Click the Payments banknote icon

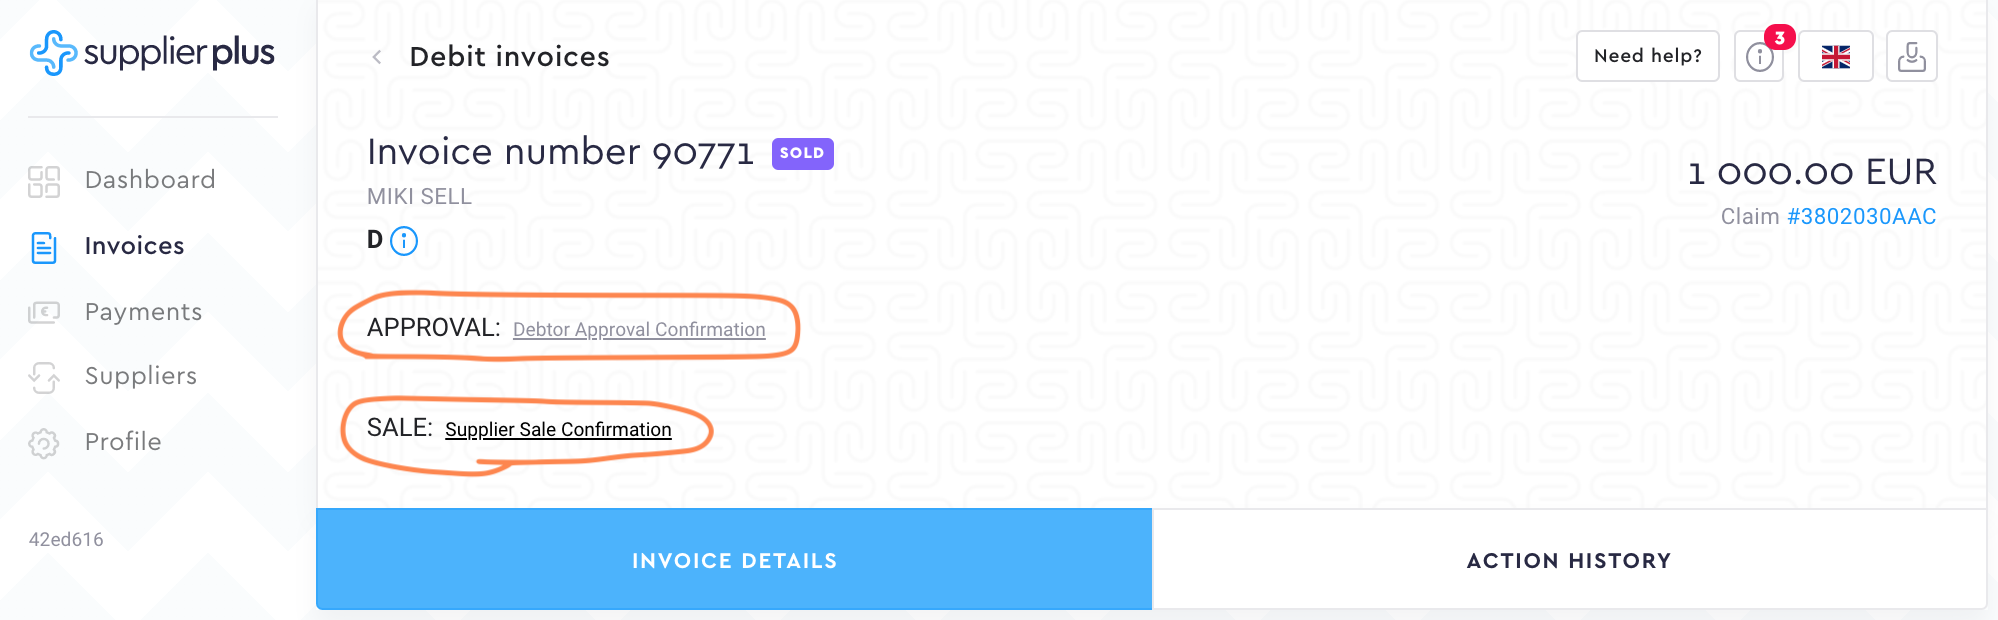(44, 313)
